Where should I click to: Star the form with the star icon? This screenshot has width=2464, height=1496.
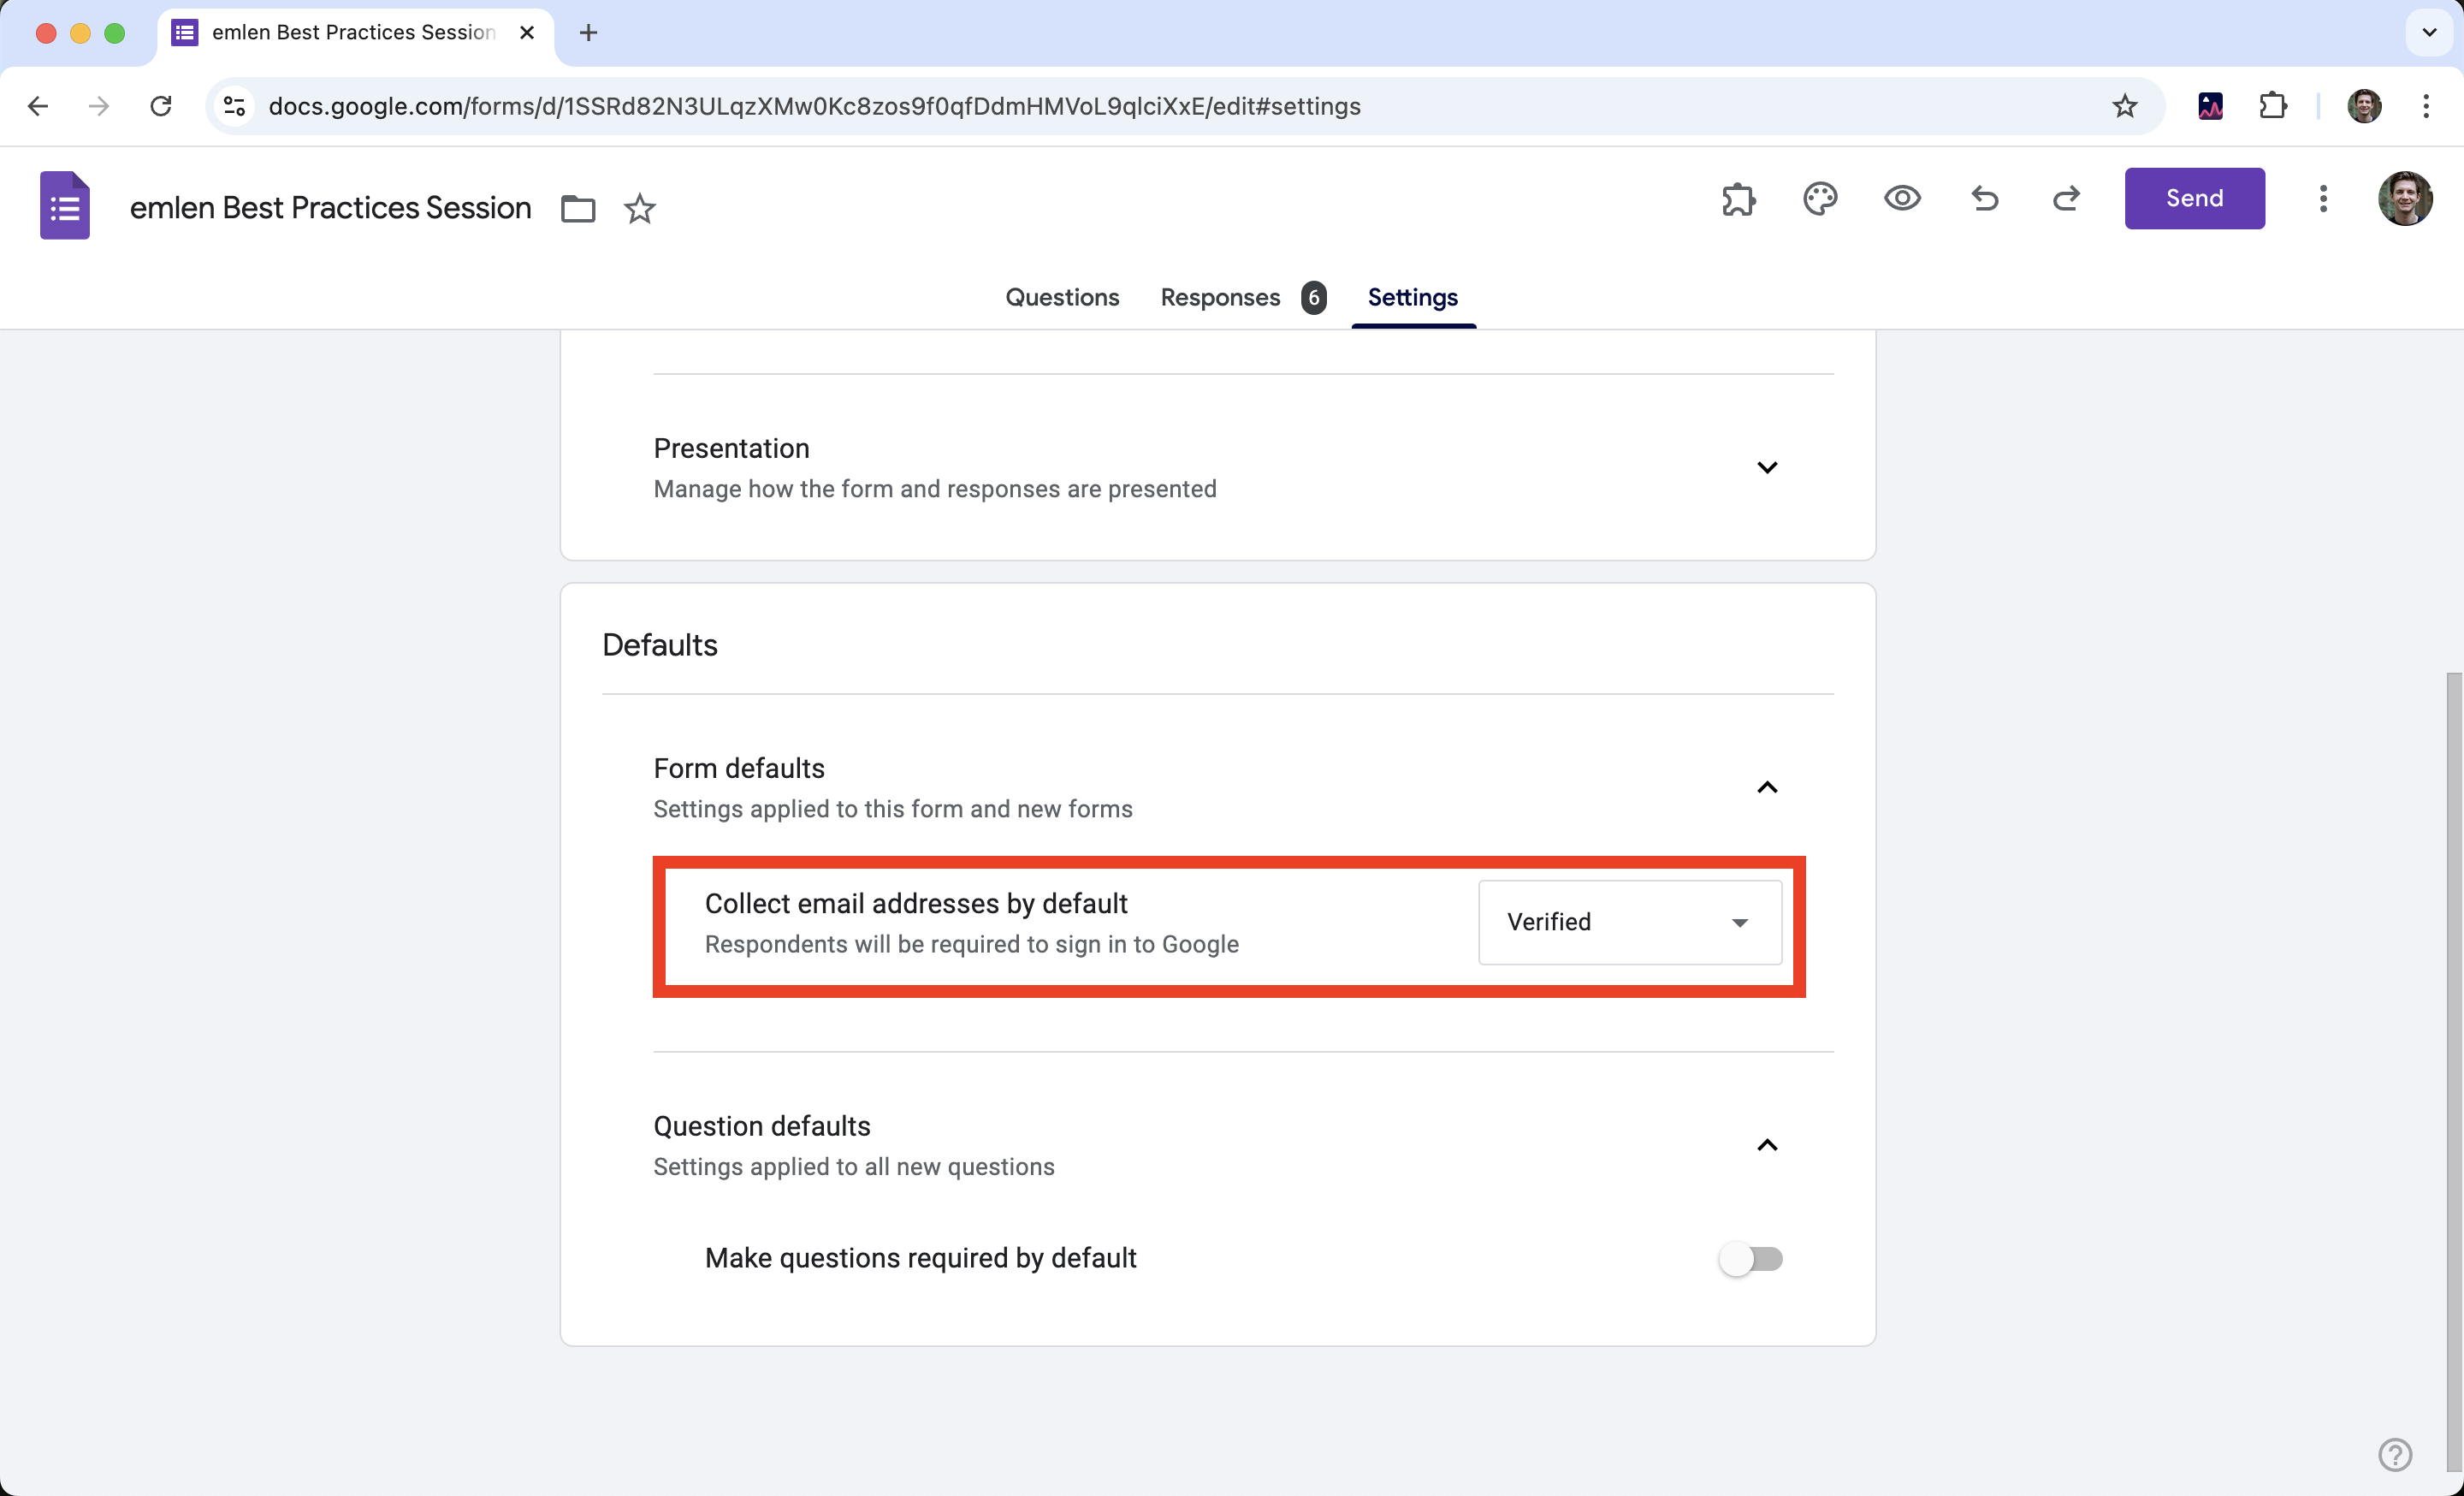pyautogui.click(x=640, y=209)
